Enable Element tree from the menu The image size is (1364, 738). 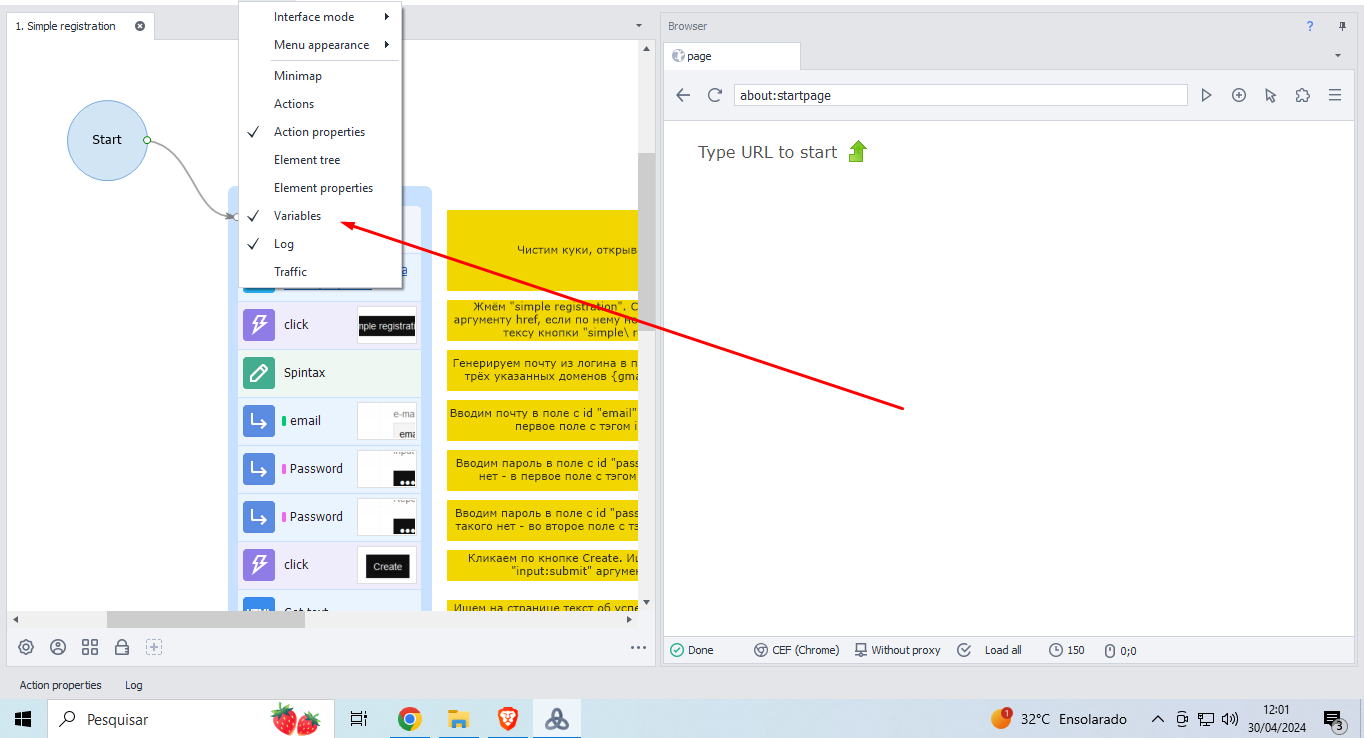click(319, 160)
